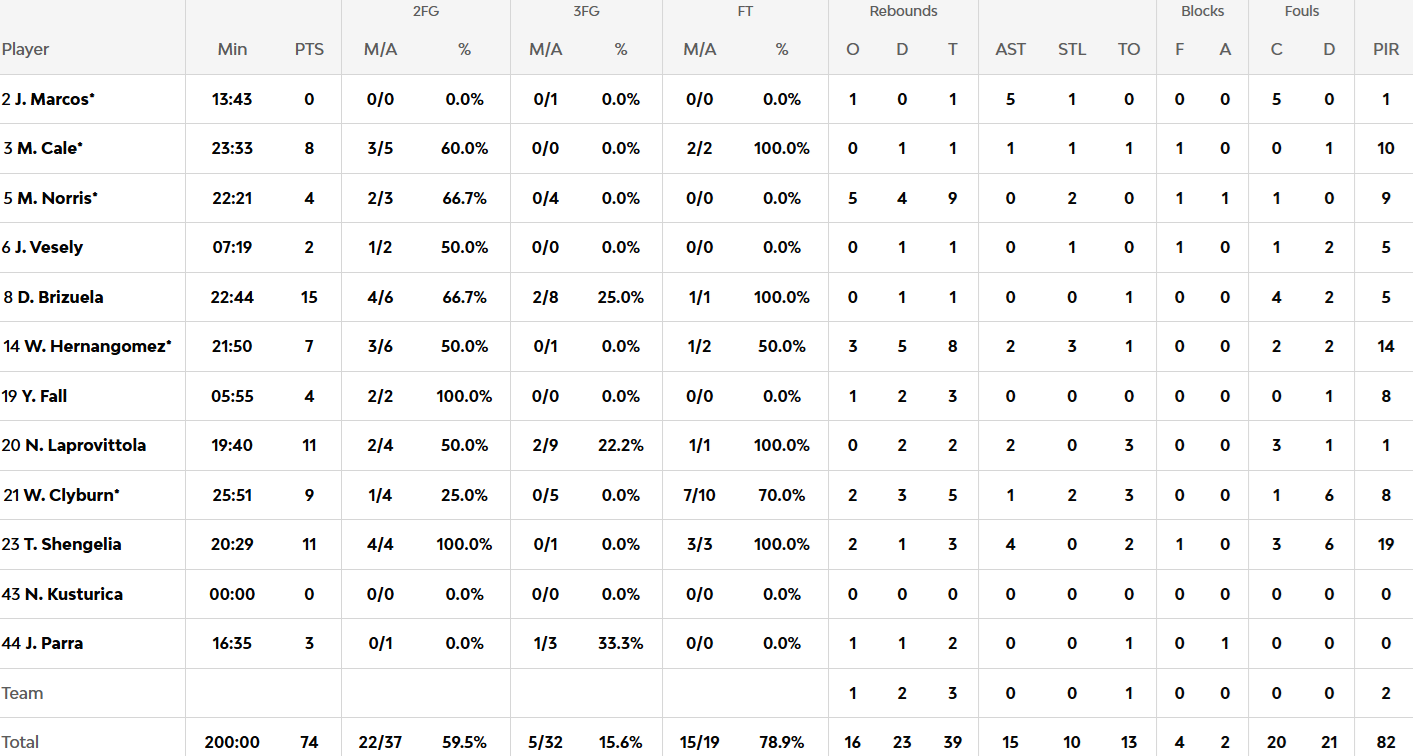Click N. Laprovittola player link

84,445
